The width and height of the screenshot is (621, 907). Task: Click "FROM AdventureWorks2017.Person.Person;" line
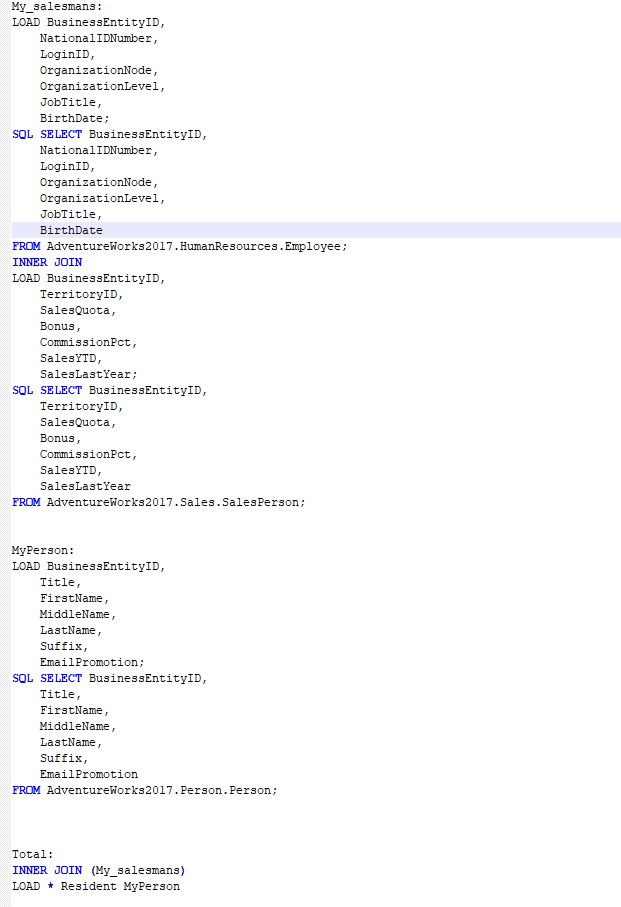(145, 791)
